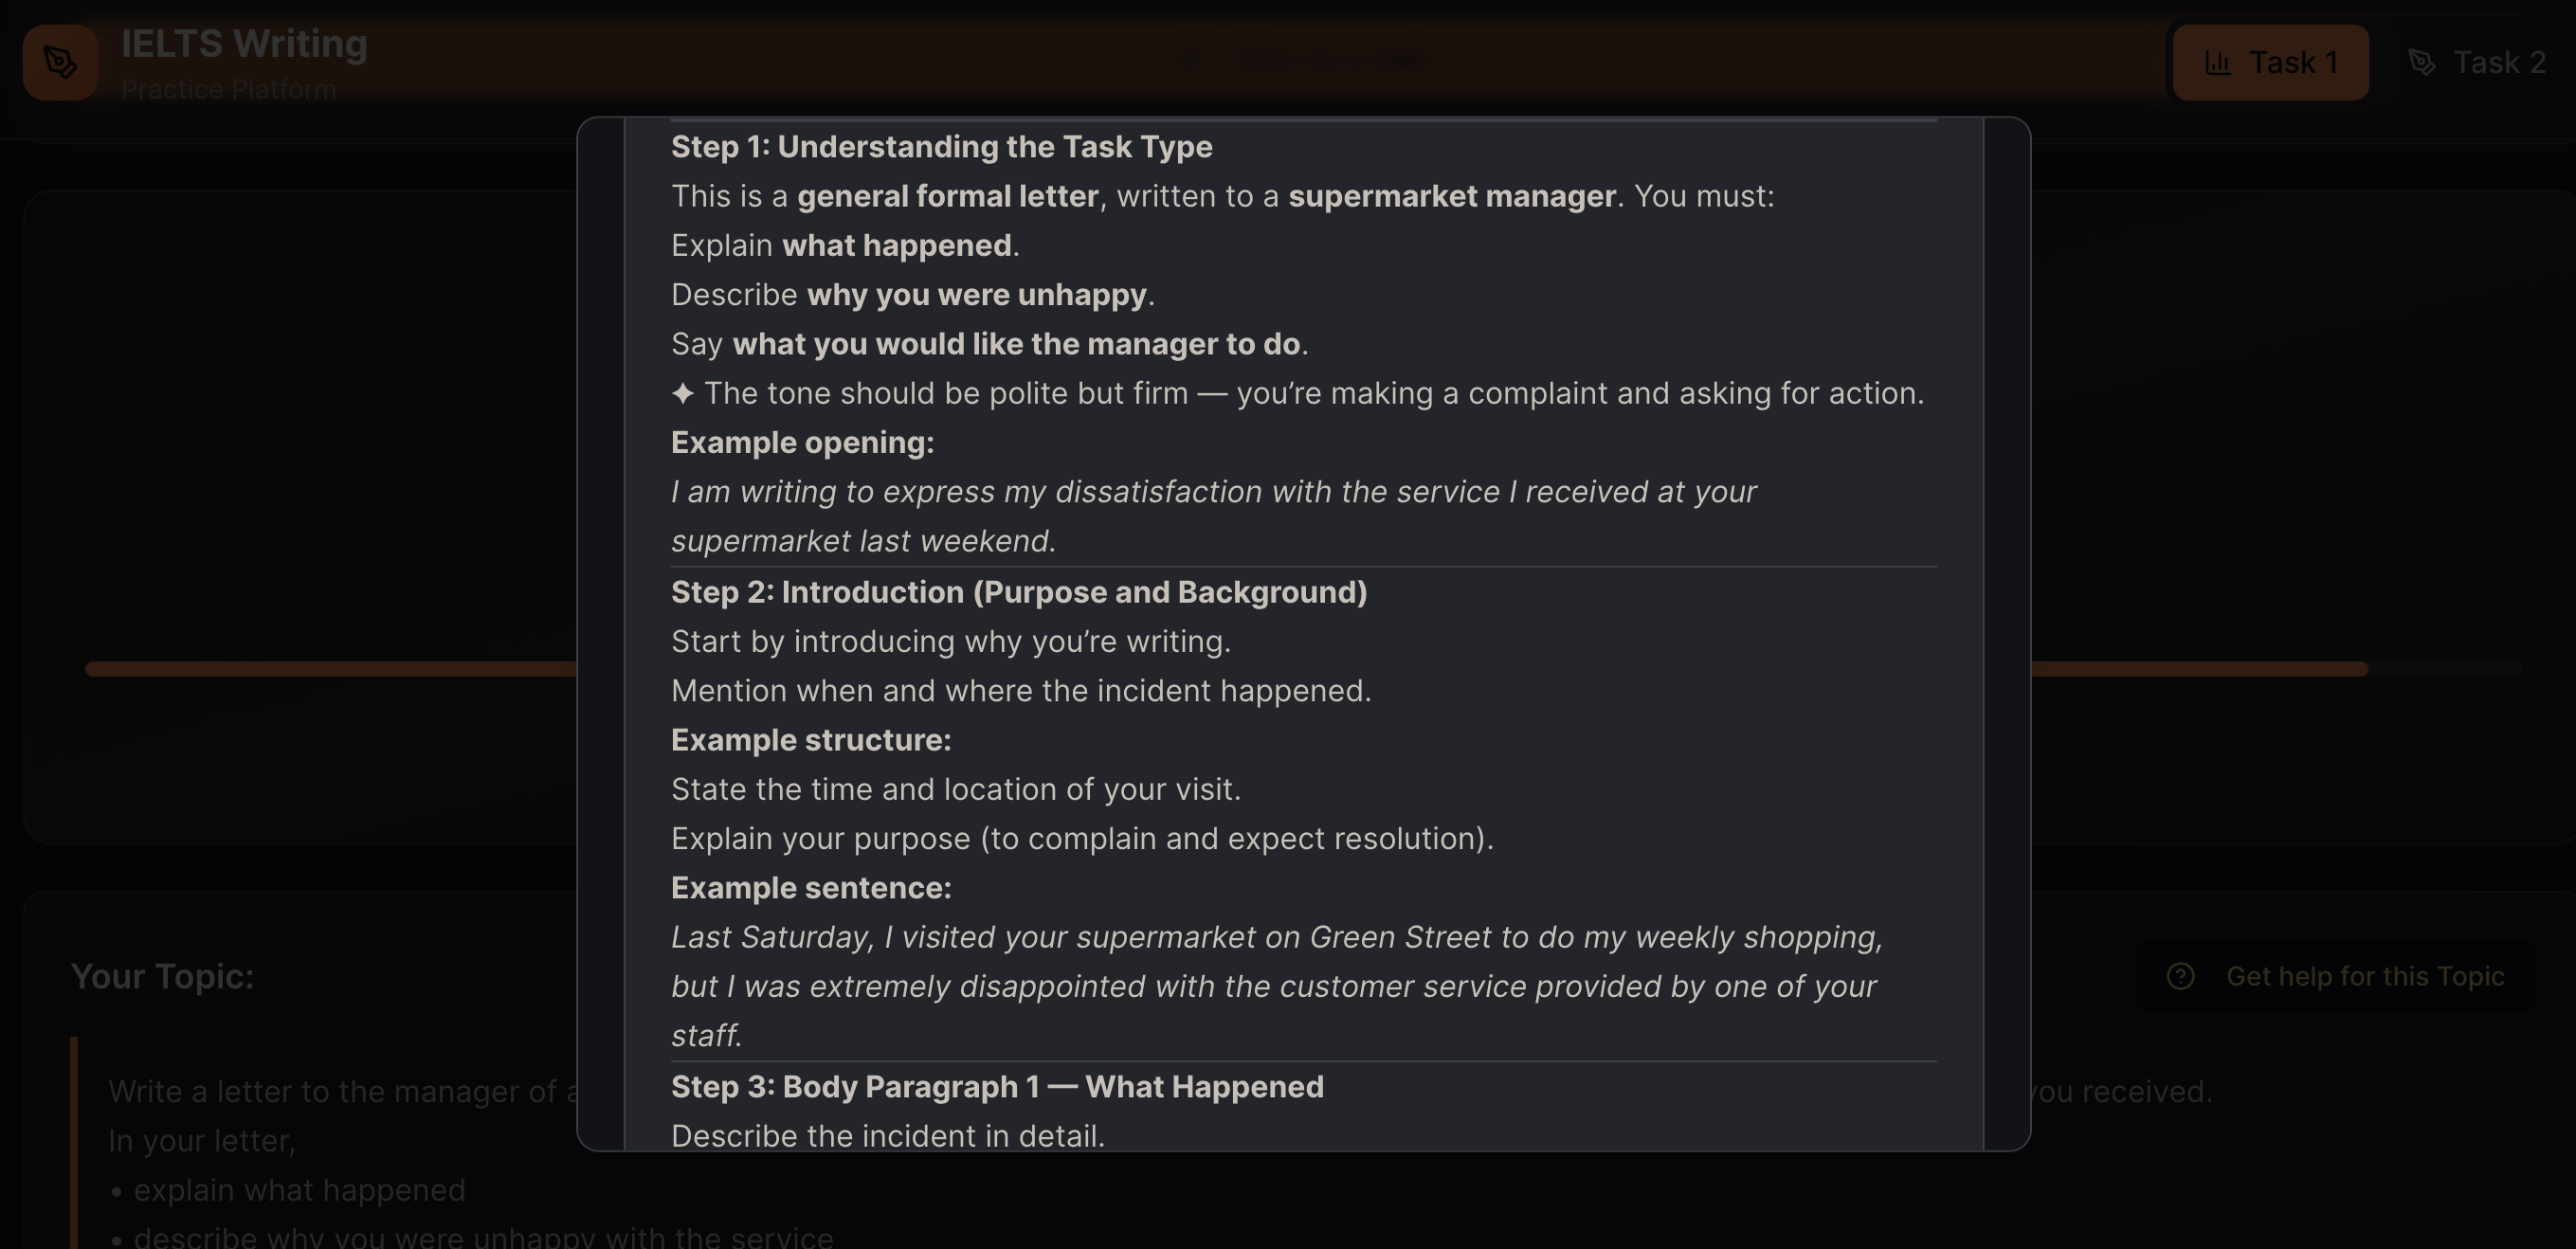Click Step 3: Body Paragraph 1 heading

(996, 1087)
